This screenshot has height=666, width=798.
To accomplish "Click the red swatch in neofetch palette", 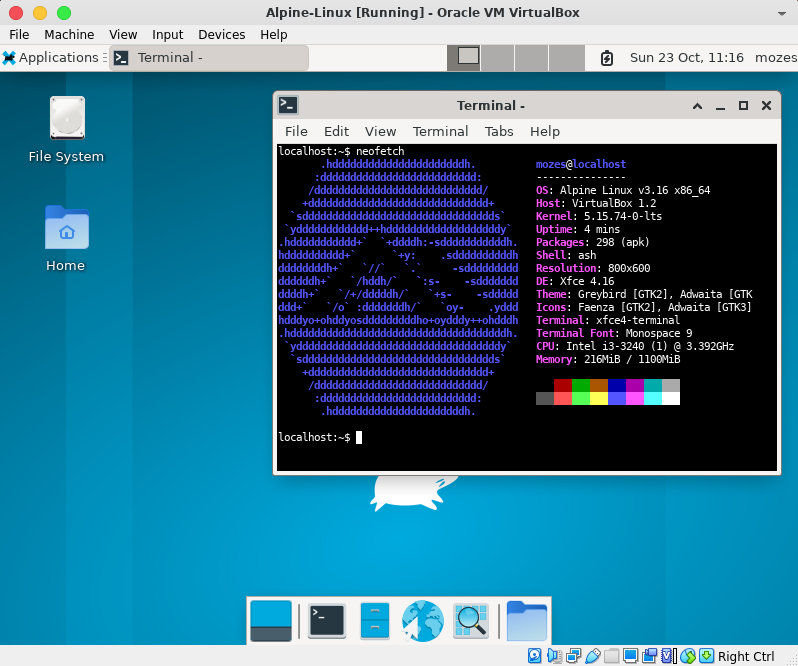I will [x=563, y=385].
